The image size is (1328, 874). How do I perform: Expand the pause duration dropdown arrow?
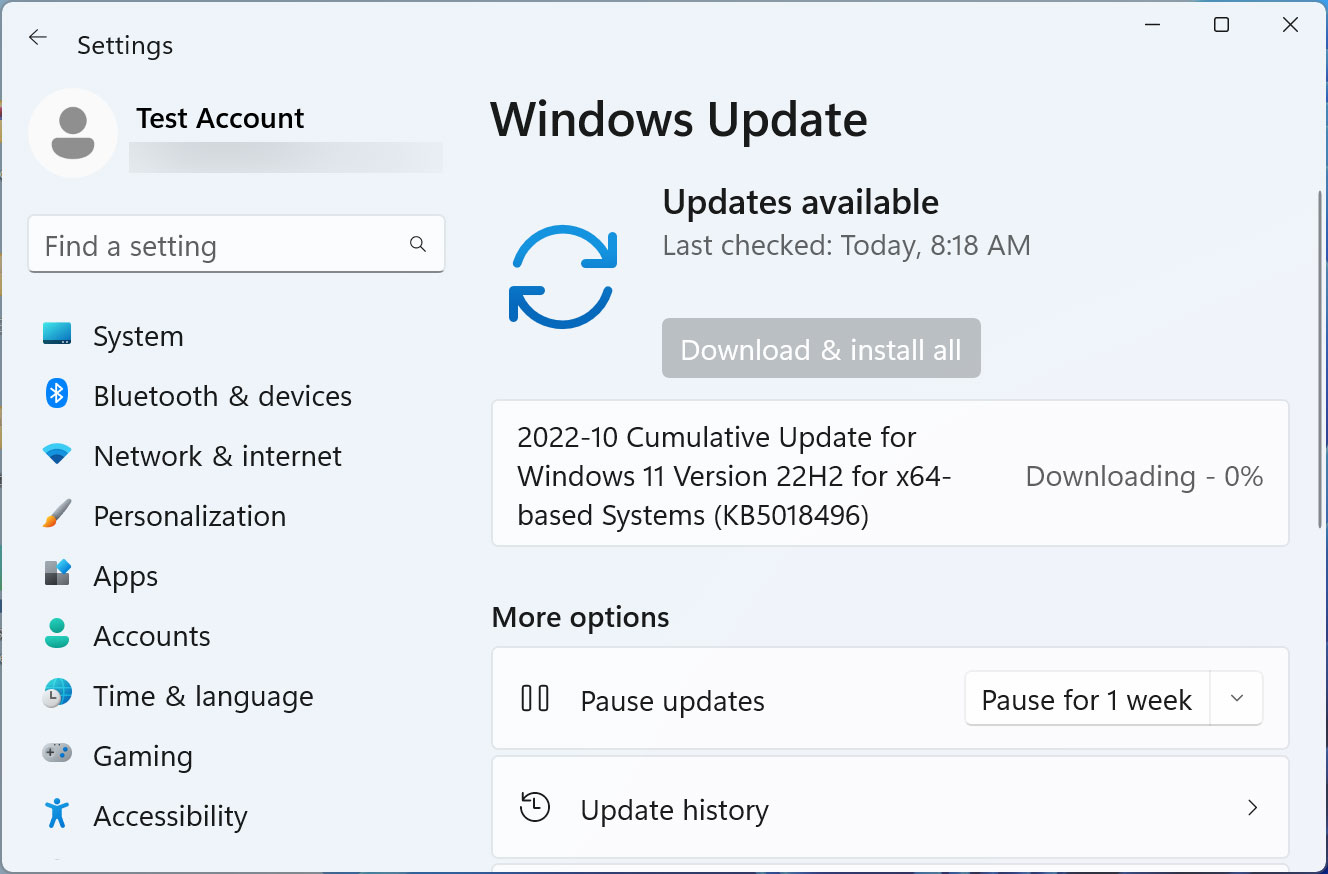1237,699
